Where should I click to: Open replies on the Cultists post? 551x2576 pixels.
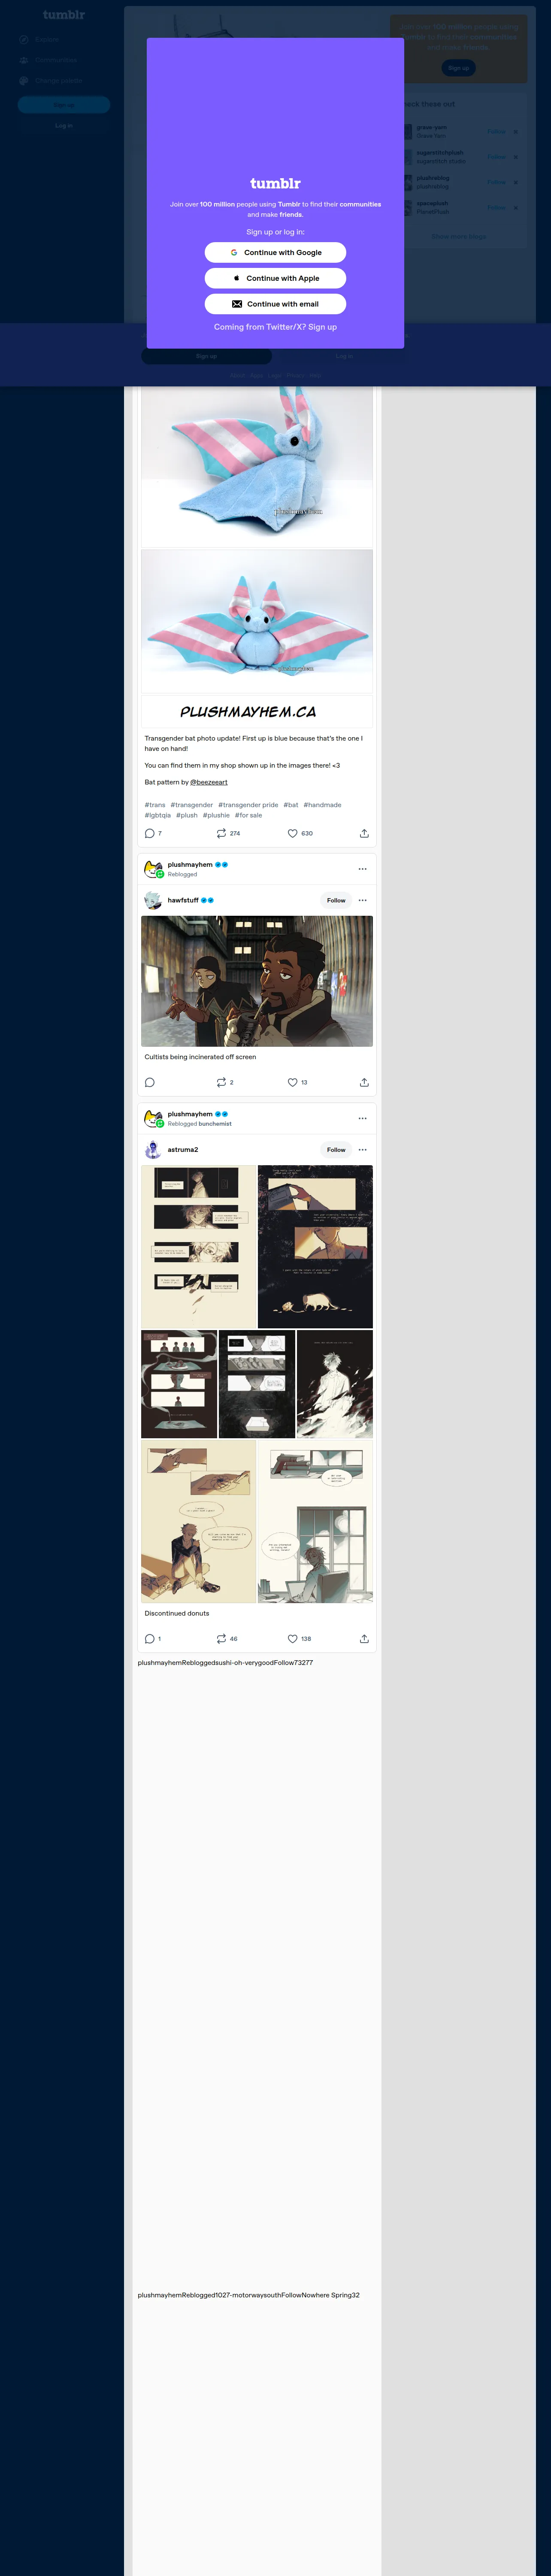(150, 1082)
